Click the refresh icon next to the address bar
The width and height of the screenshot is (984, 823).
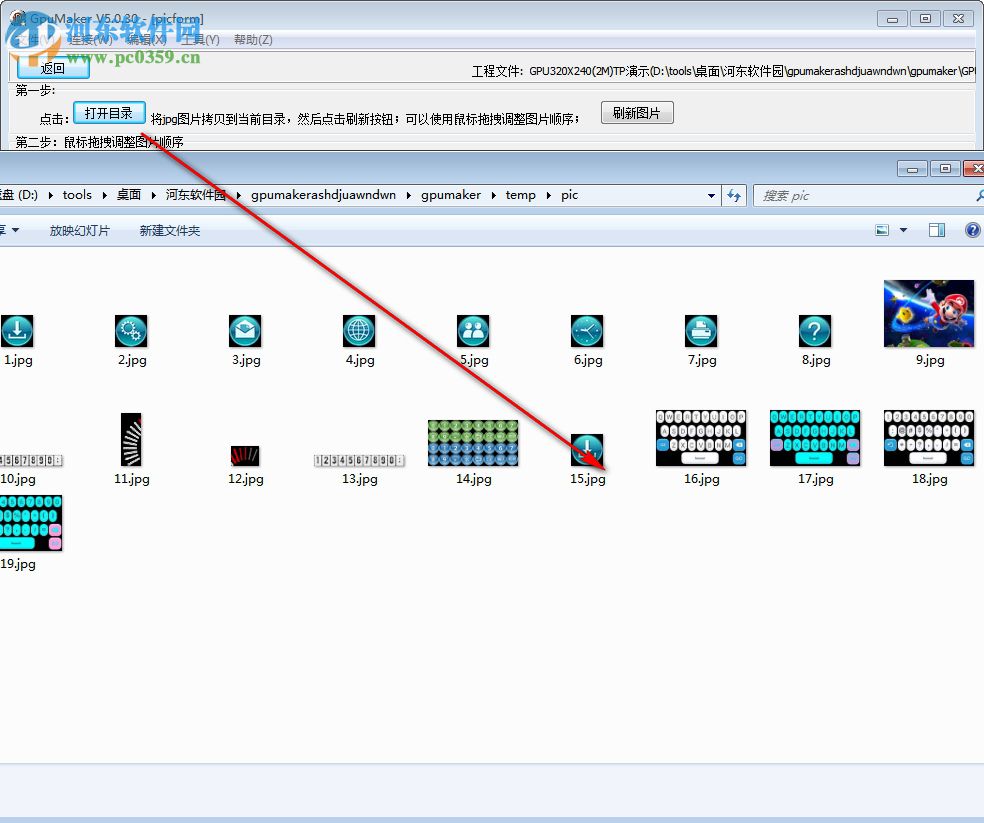(734, 195)
